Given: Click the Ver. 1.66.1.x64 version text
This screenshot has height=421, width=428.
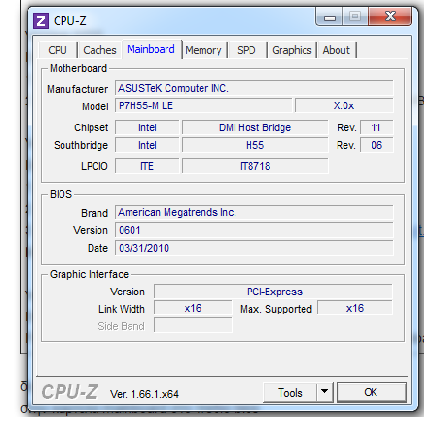Looking at the screenshot, I should [144, 394].
